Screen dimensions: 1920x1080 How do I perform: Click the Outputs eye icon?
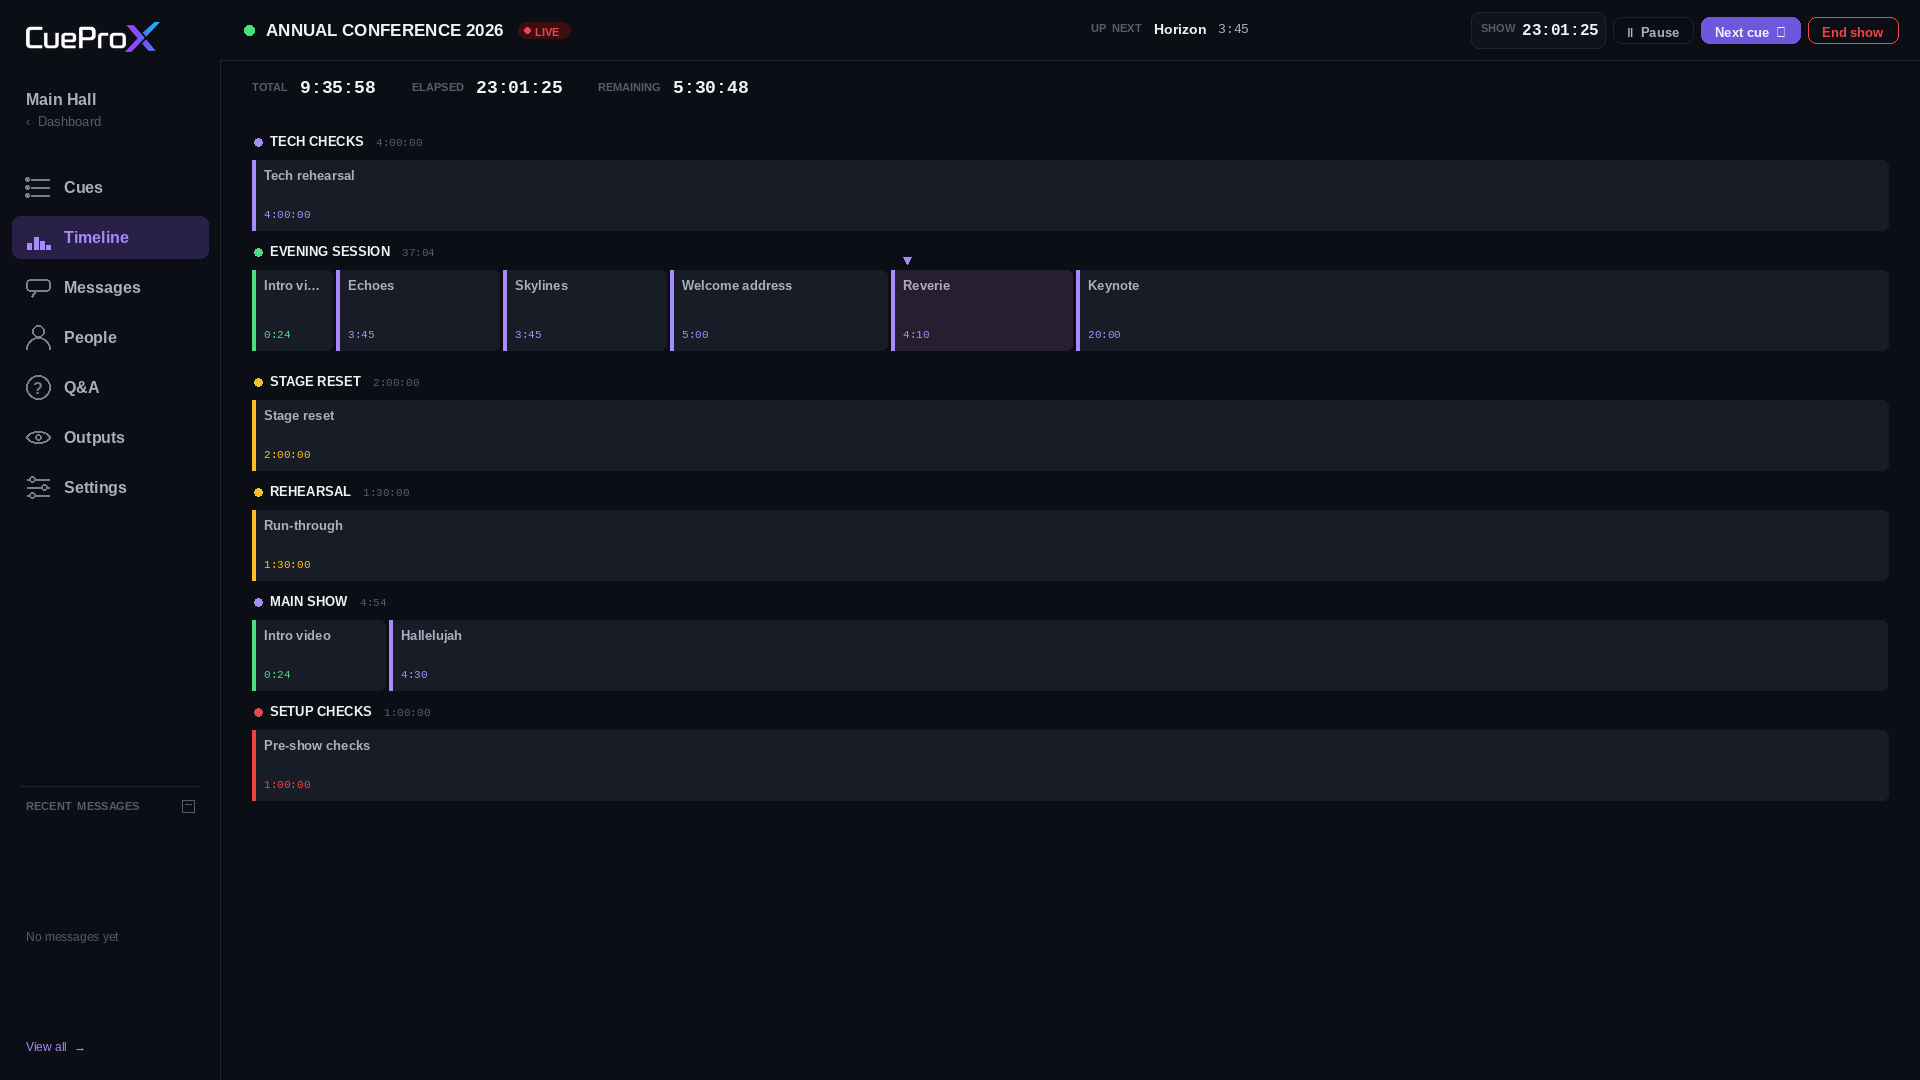pos(38,438)
